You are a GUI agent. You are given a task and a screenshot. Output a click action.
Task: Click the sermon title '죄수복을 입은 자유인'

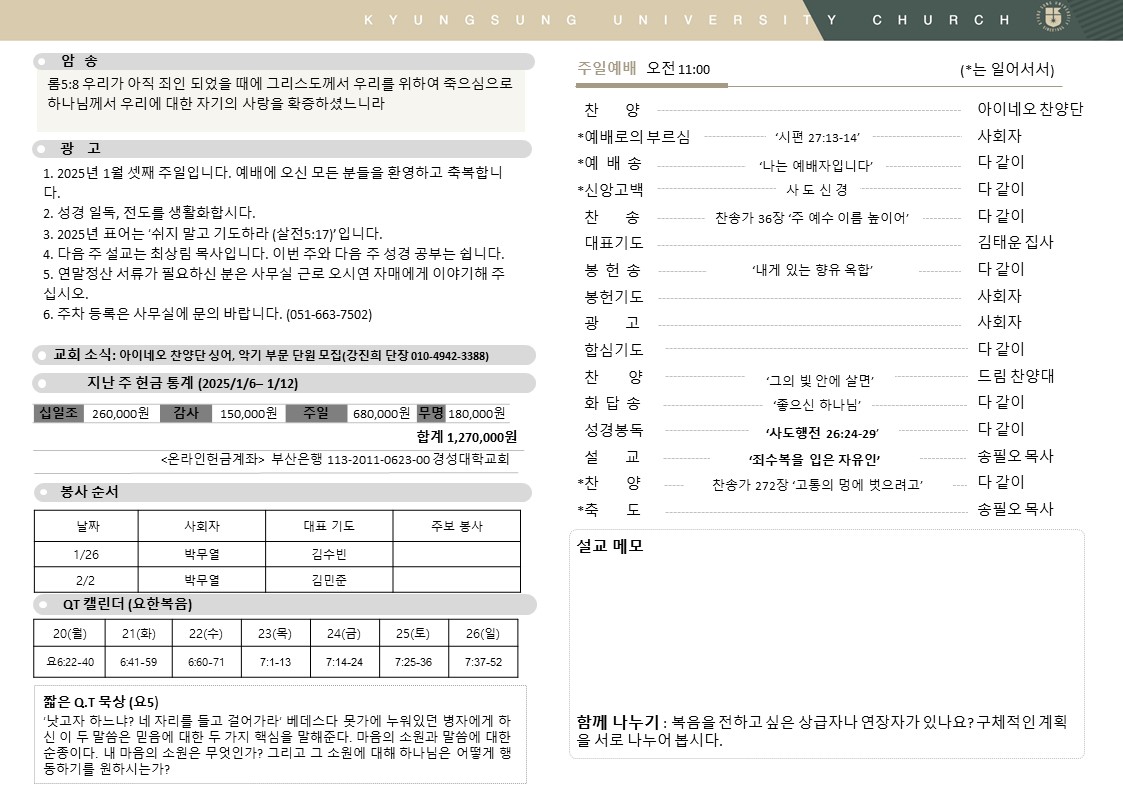(x=814, y=460)
